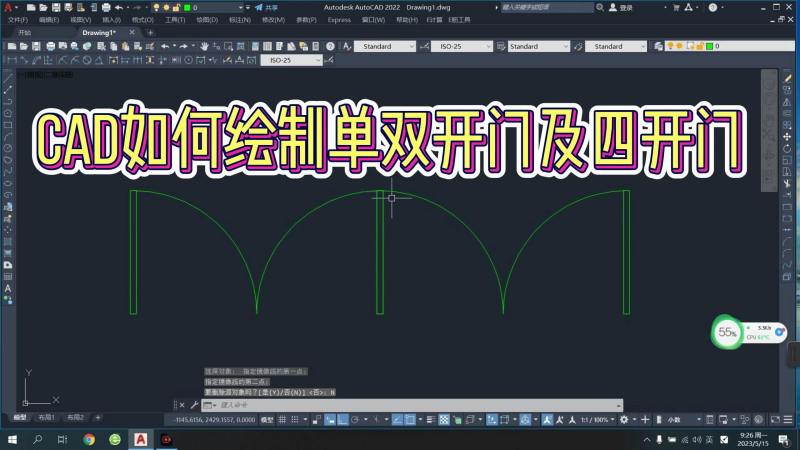This screenshot has width=800, height=450.
Task: Open the 格式(O) menu
Action: coord(142,20)
